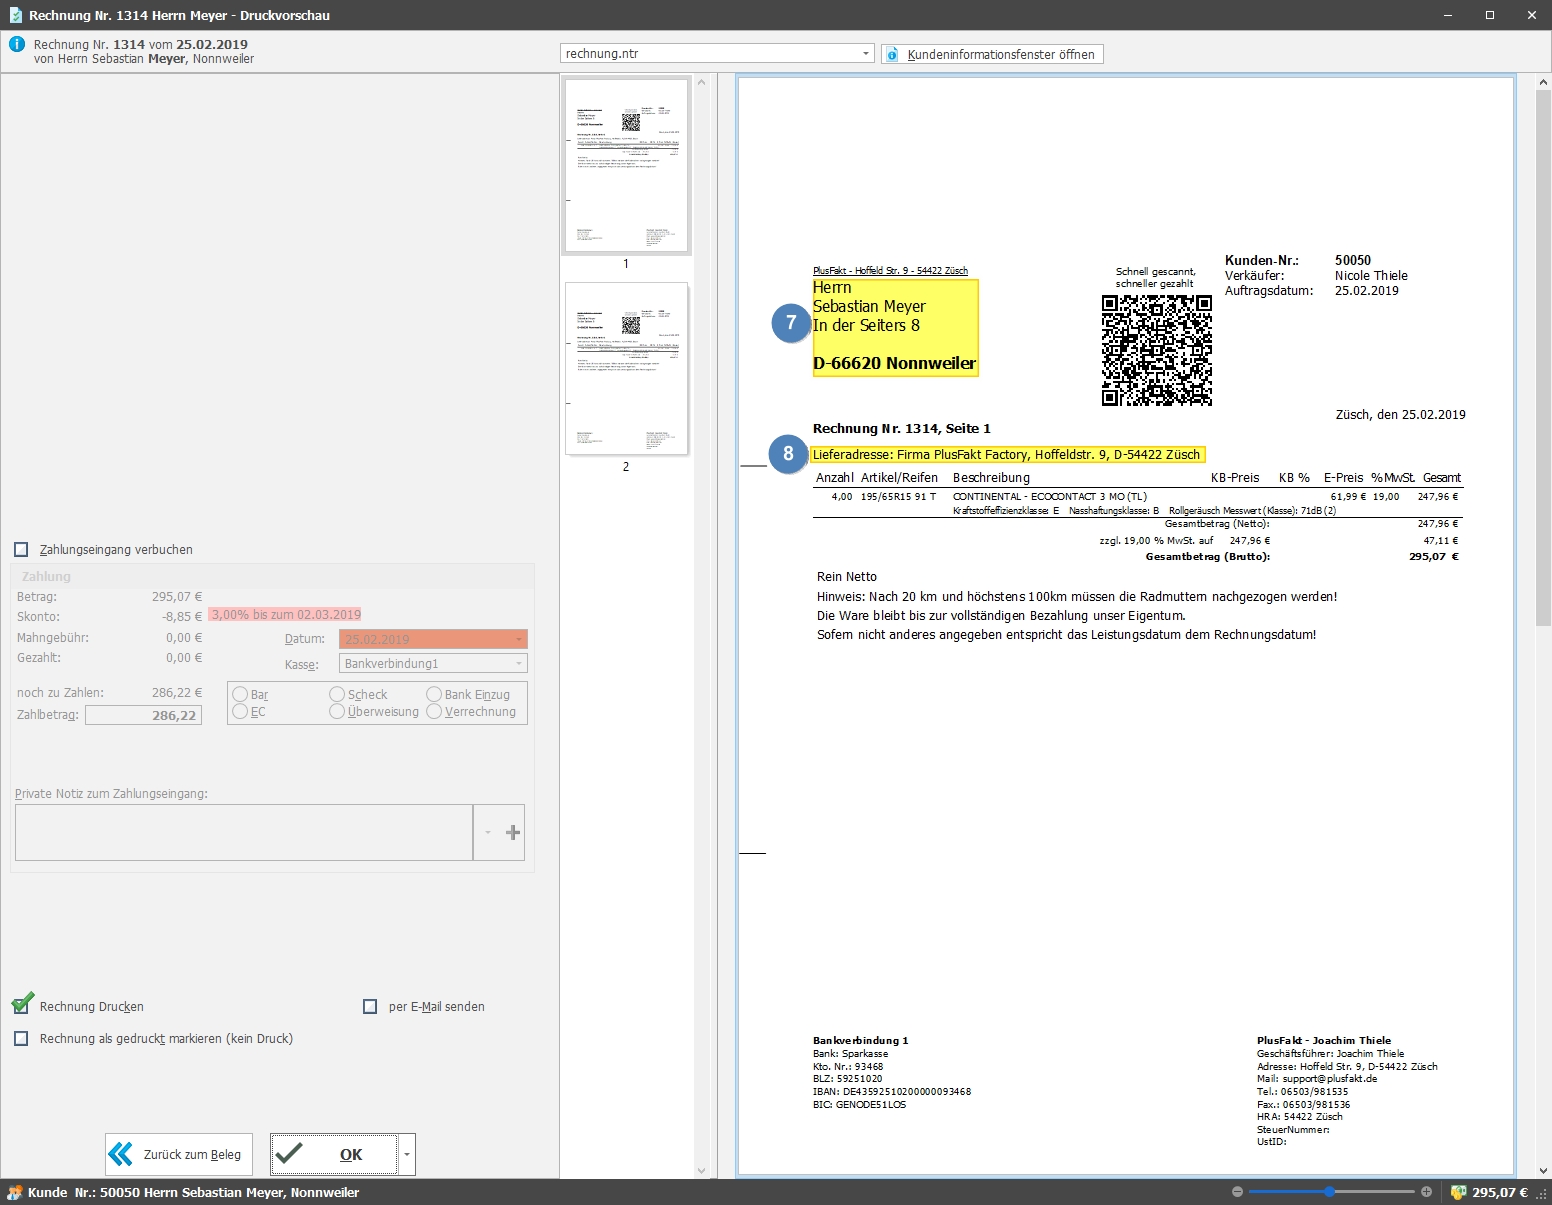The image size is (1552, 1205).
Task: Adjust the zoom slider in the status bar
Action: 1329,1192
